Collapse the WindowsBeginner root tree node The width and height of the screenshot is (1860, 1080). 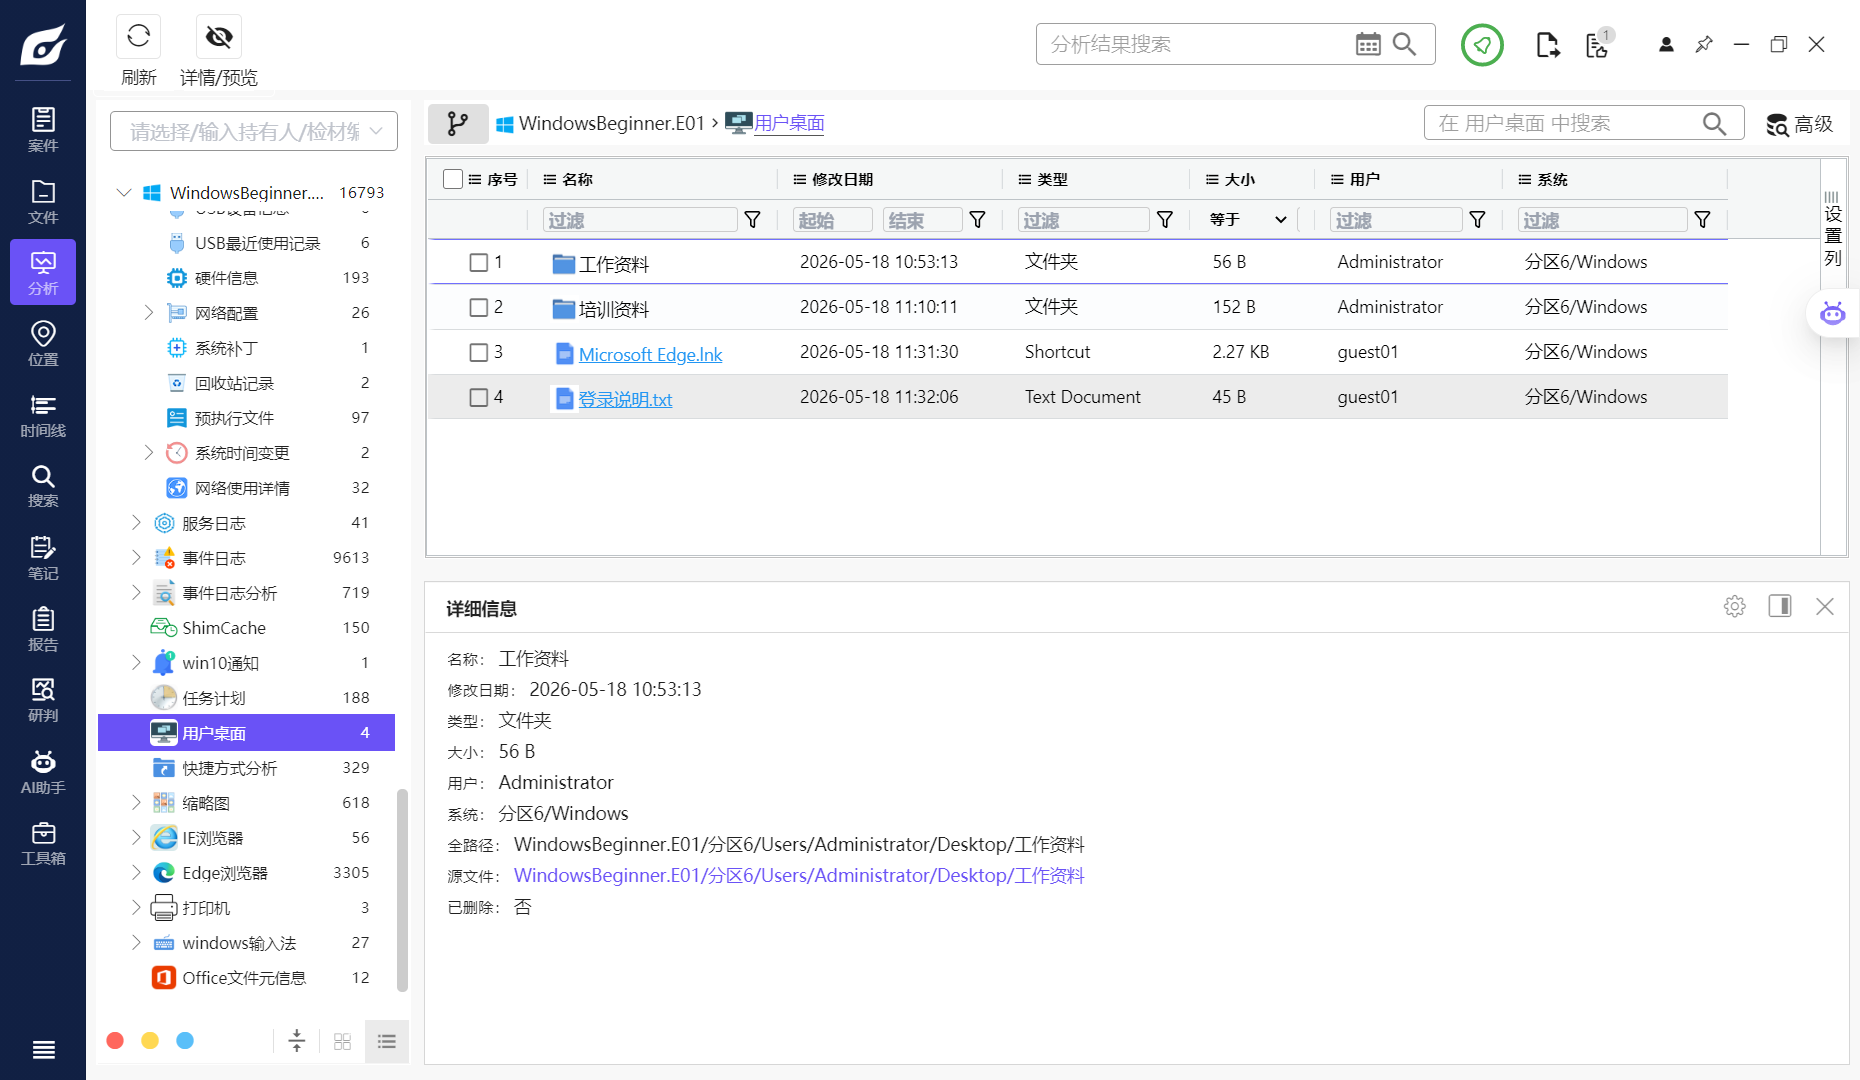click(x=124, y=192)
